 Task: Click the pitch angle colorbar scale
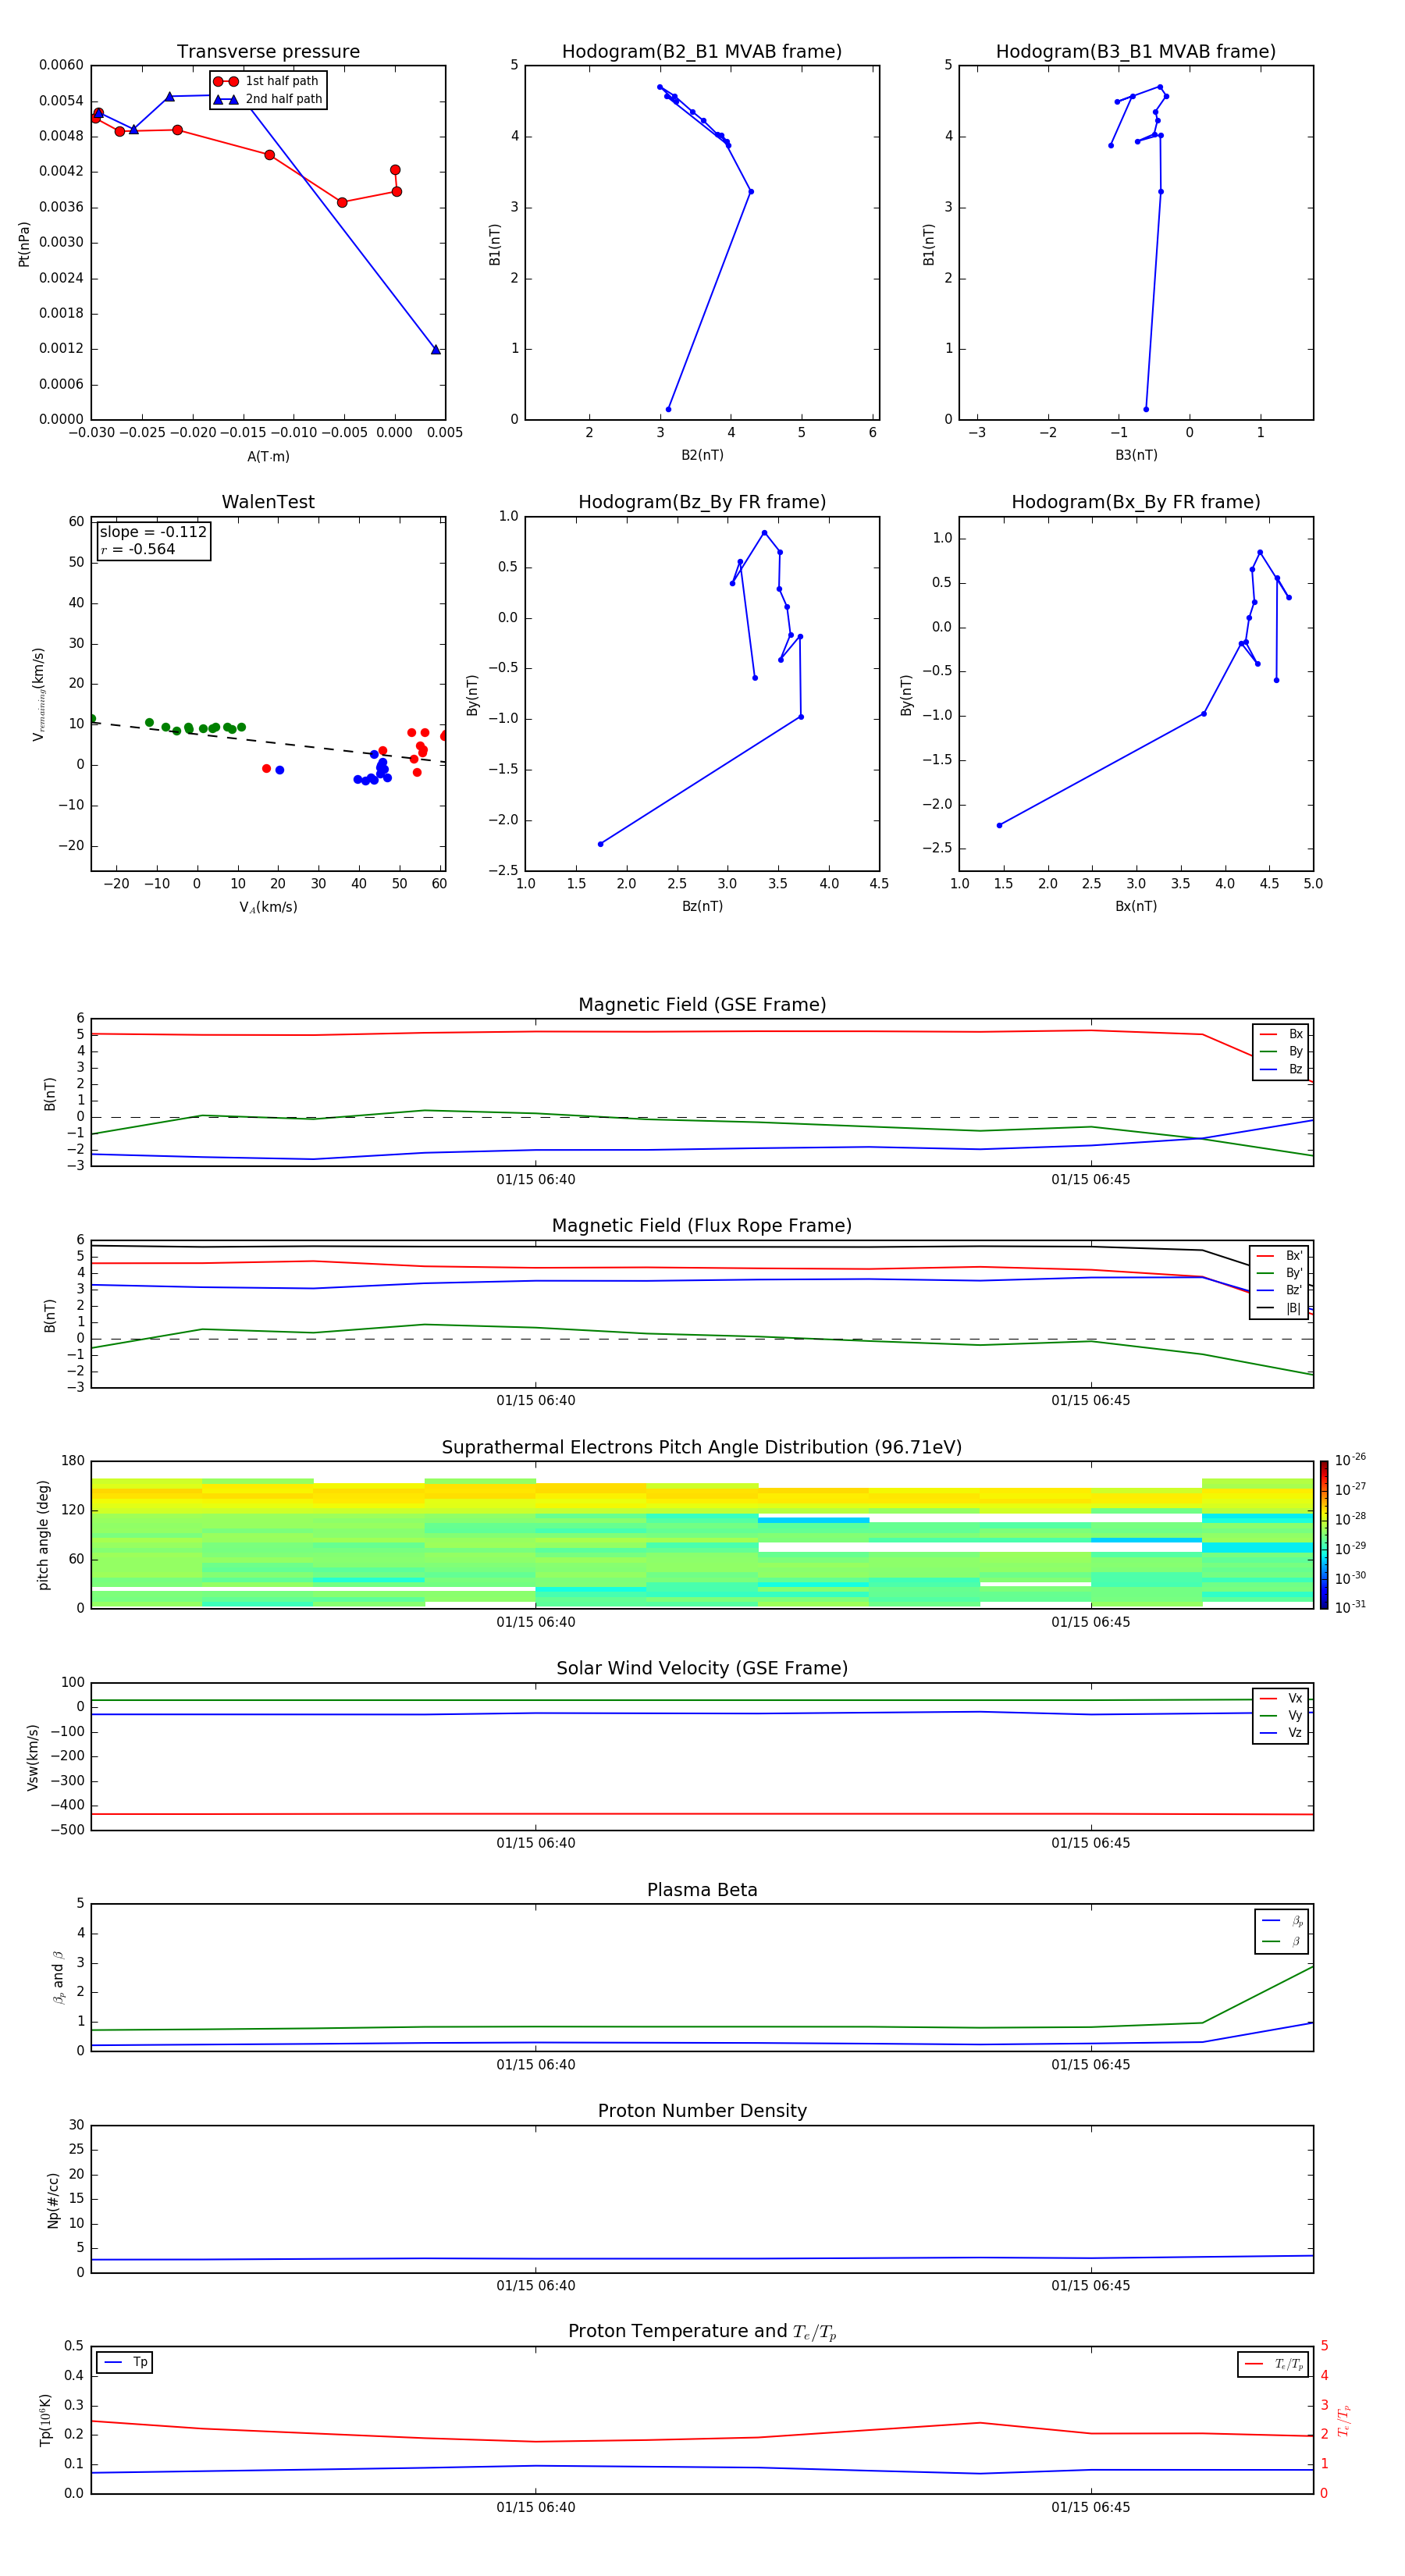(1324, 1535)
